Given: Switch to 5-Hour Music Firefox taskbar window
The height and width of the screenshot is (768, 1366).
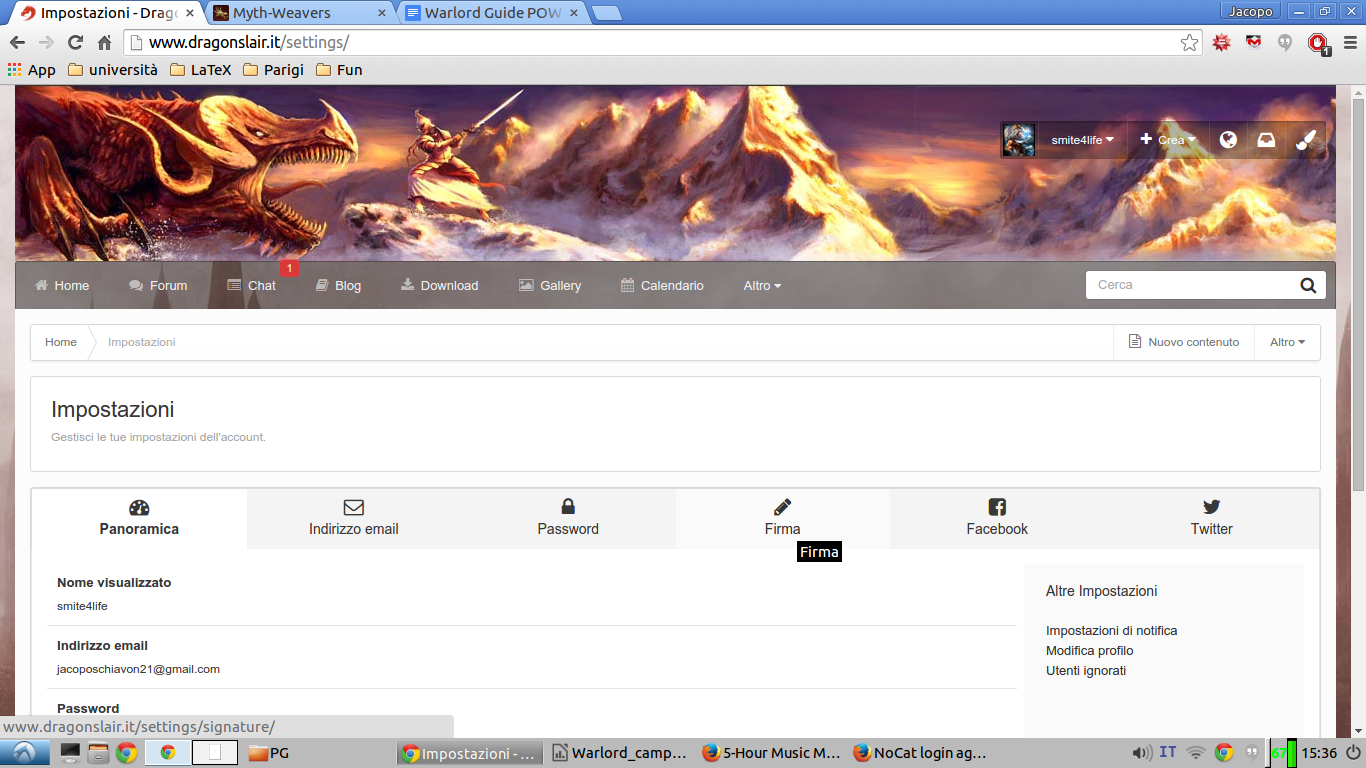Looking at the screenshot, I should pos(771,753).
